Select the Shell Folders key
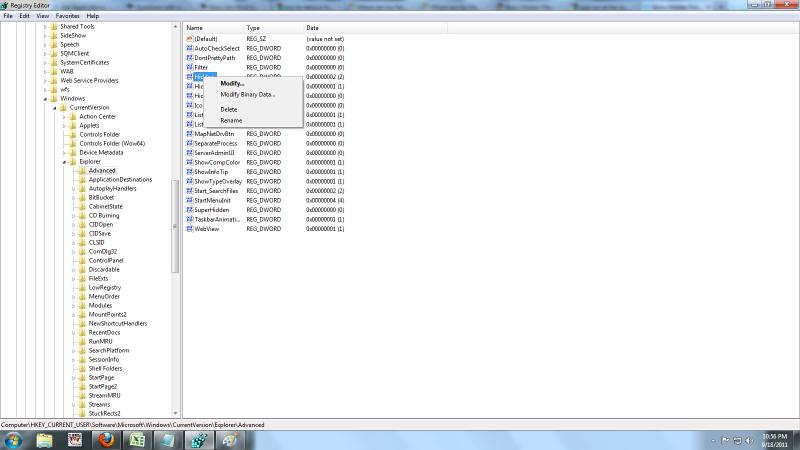This screenshot has width=800, height=450. pyautogui.click(x=105, y=368)
